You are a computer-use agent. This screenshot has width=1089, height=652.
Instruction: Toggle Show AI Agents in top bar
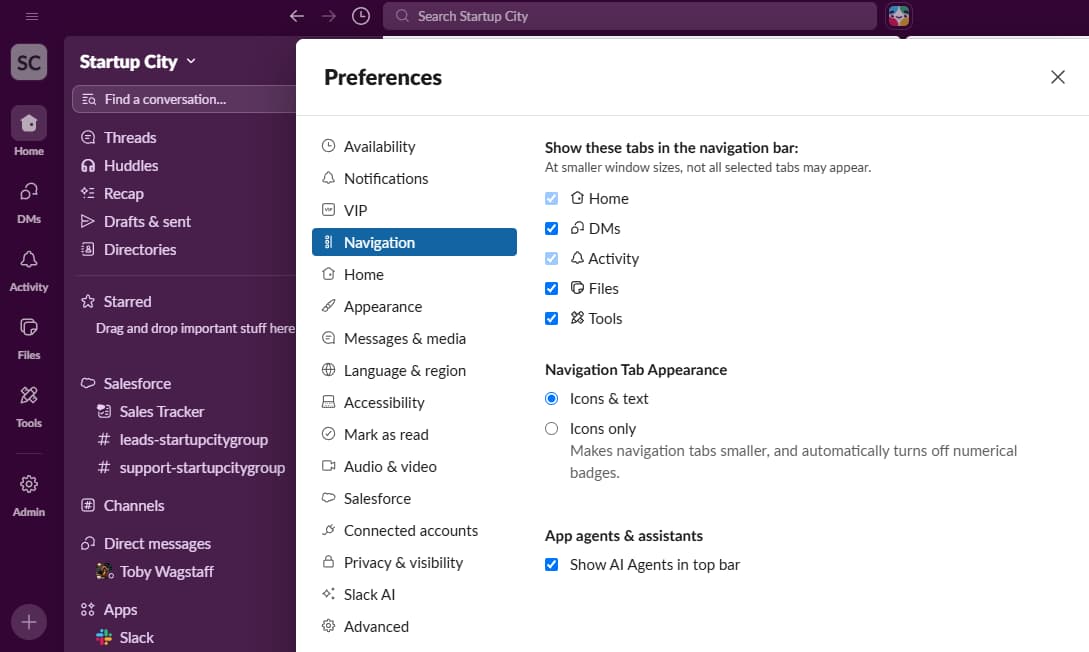click(x=551, y=565)
